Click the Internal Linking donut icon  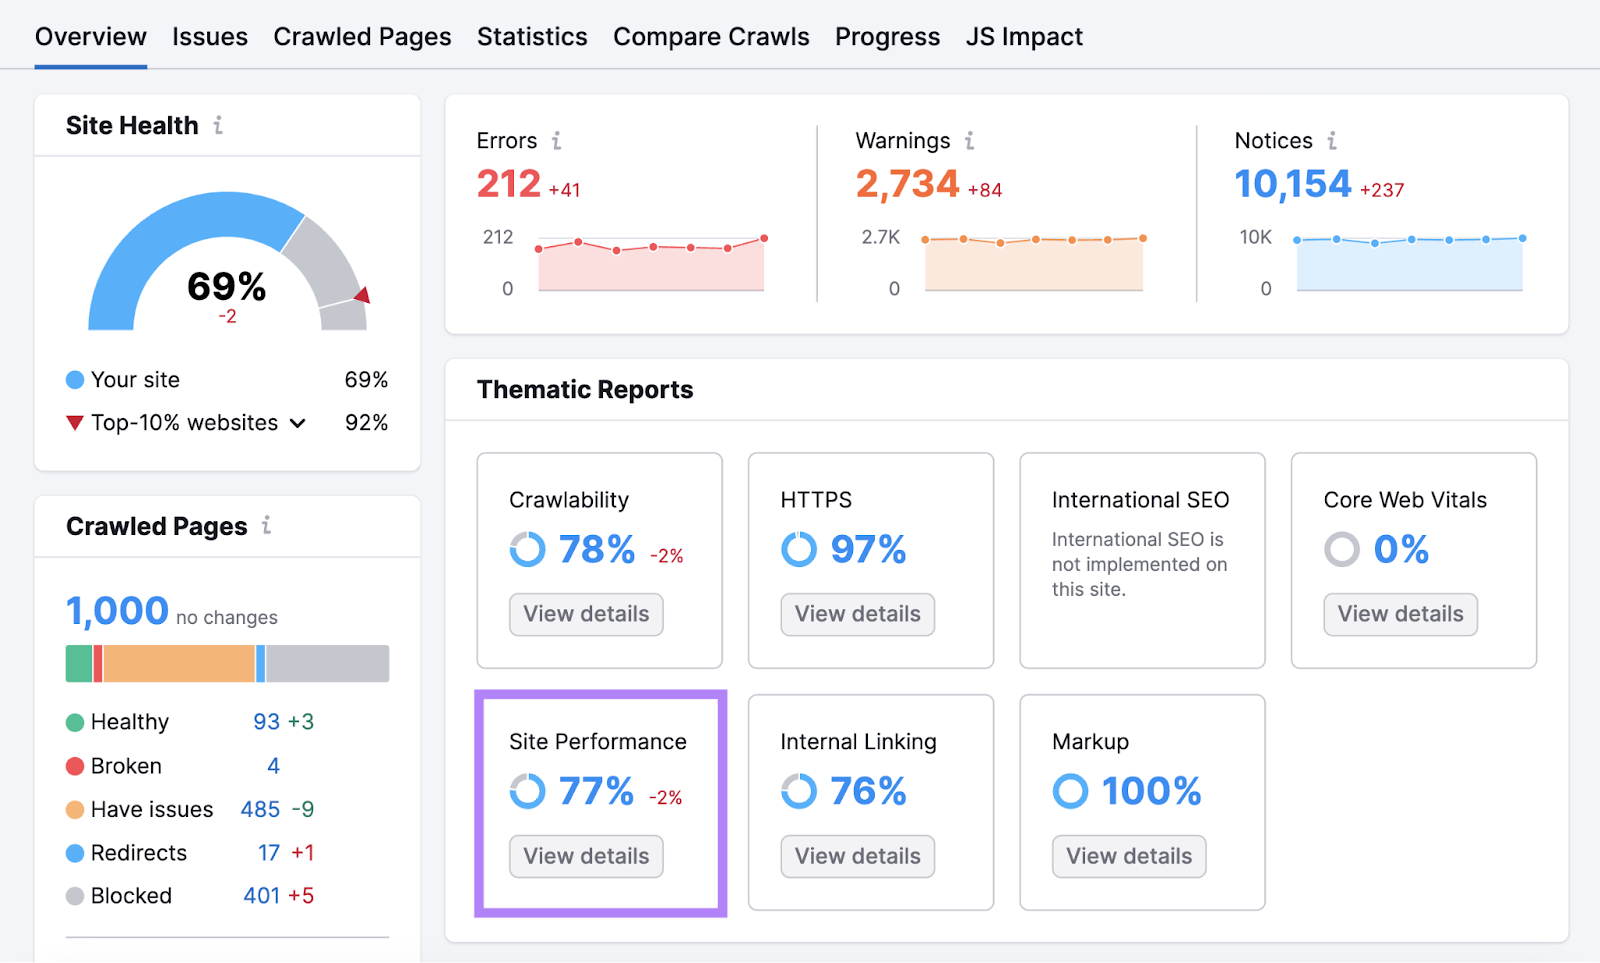tap(799, 791)
